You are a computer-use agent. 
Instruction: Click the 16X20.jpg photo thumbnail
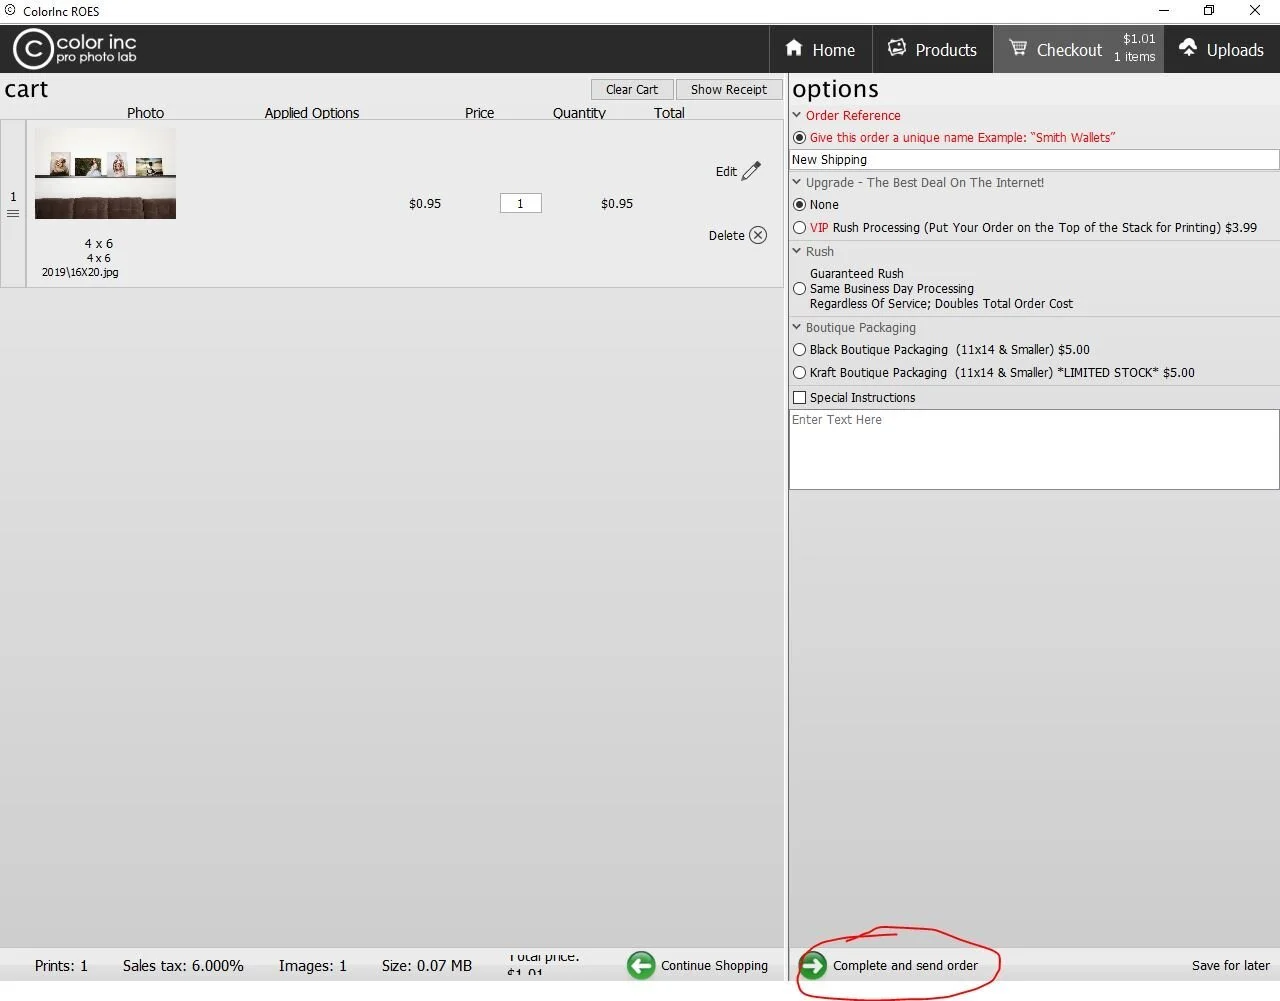pos(105,173)
